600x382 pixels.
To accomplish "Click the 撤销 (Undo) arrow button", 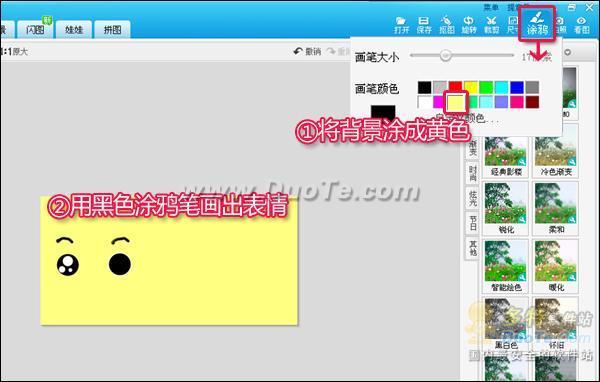I will 307,51.
